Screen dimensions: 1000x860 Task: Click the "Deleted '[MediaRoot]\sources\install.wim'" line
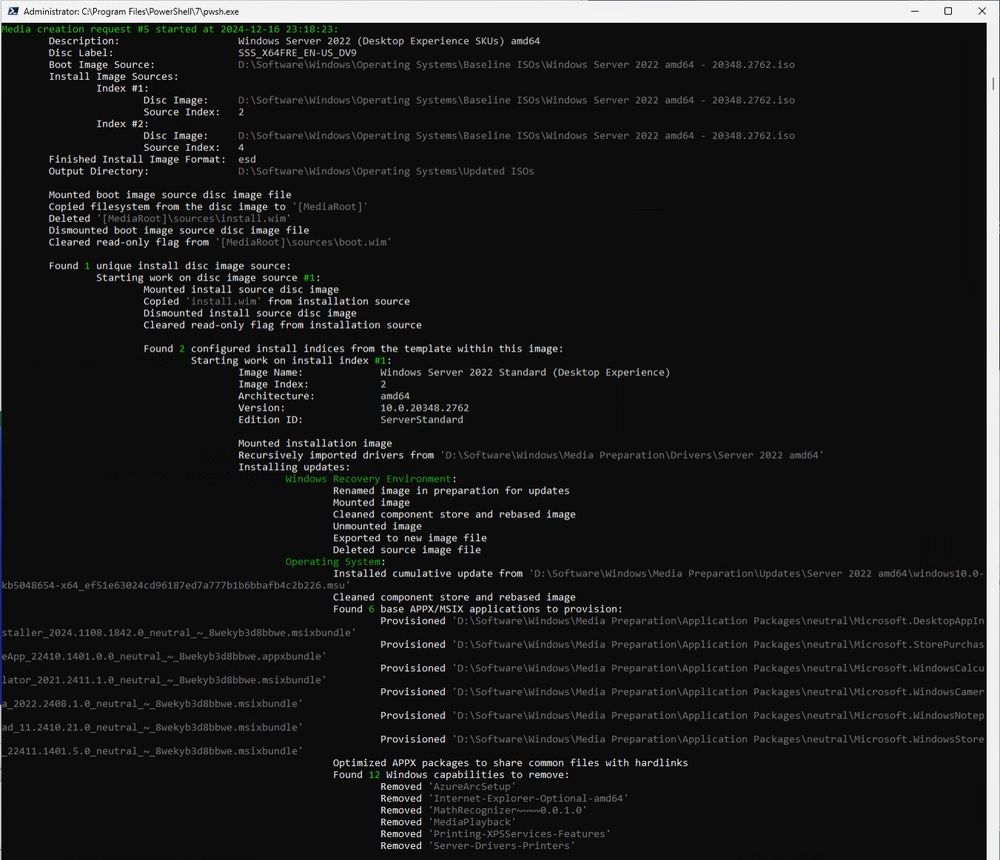tap(170, 218)
